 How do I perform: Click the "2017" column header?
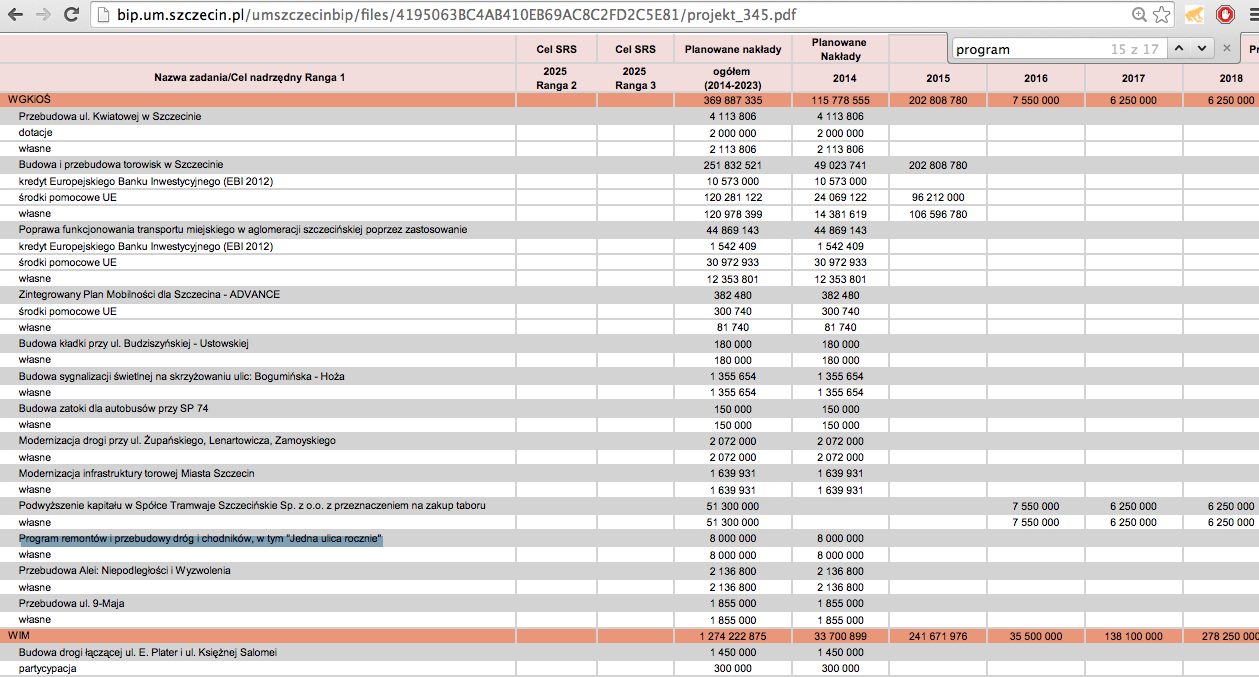coord(1133,78)
